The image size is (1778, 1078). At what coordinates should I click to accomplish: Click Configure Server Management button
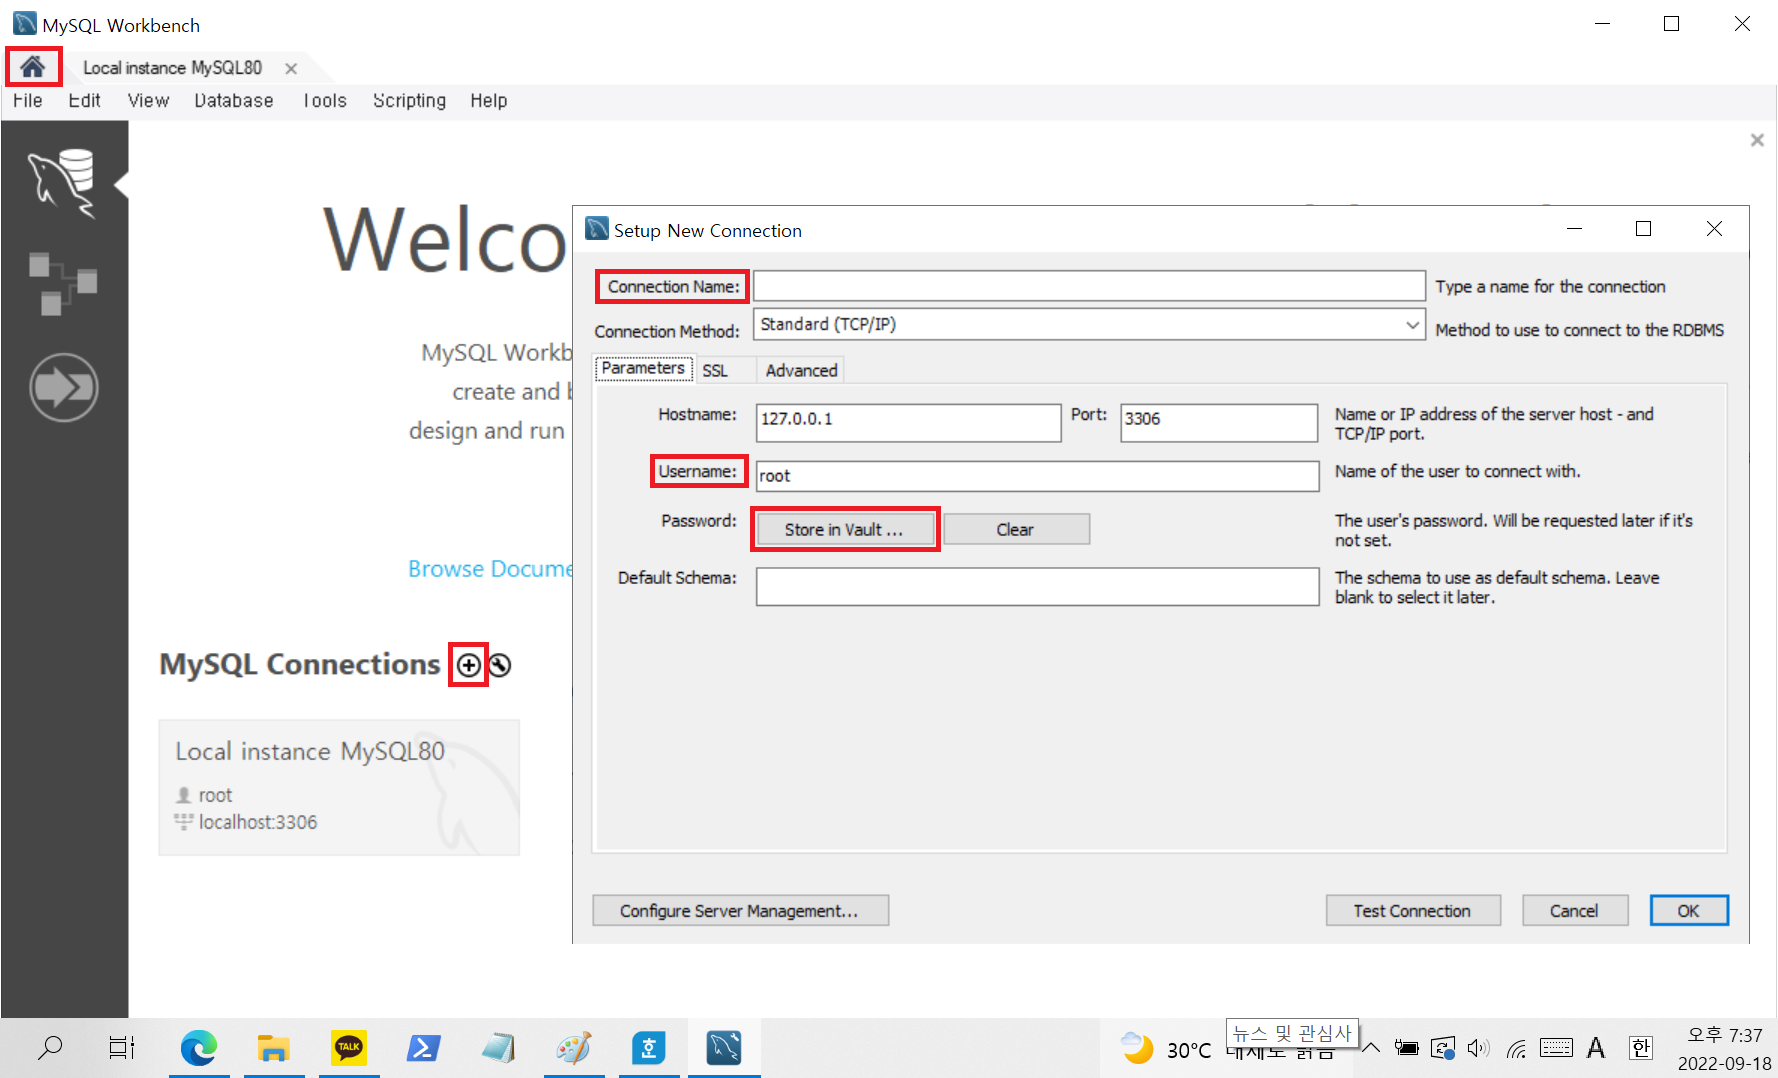[x=740, y=910]
